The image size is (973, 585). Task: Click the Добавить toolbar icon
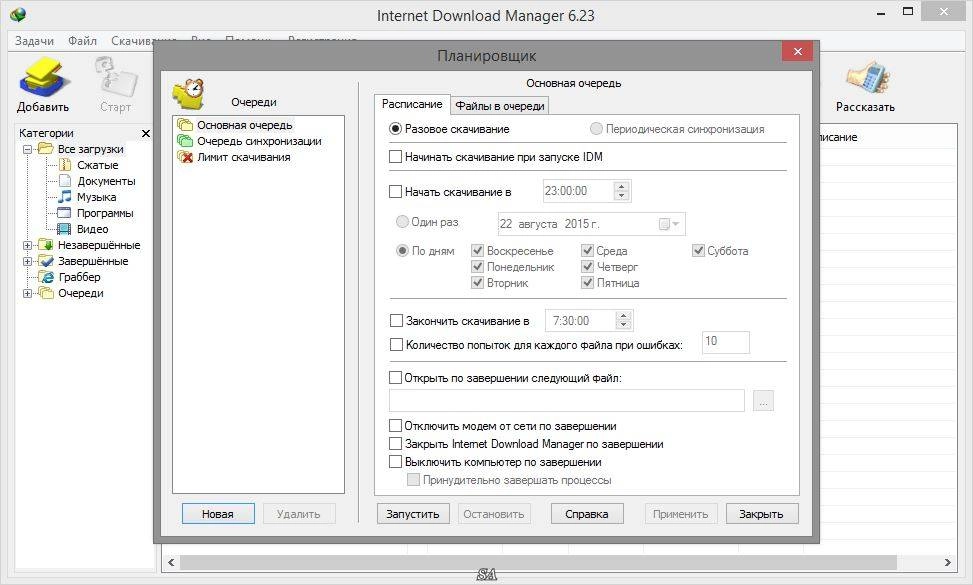coord(42,78)
